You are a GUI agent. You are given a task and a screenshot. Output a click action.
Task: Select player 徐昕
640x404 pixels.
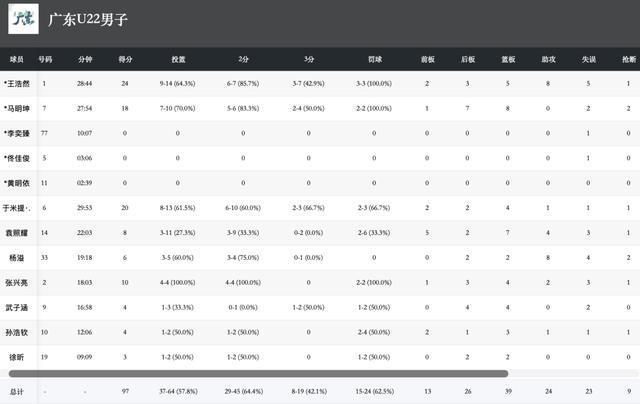[x=14, y=356]
